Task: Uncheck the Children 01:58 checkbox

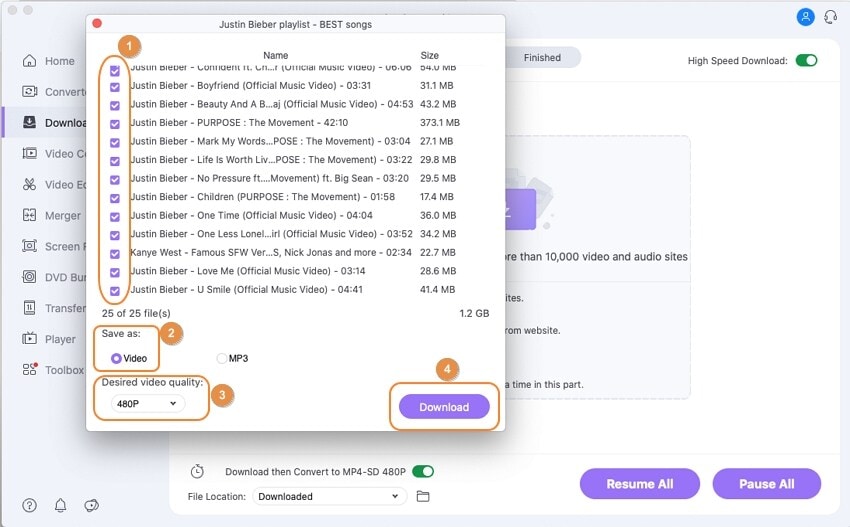Action: pos(114,198)
